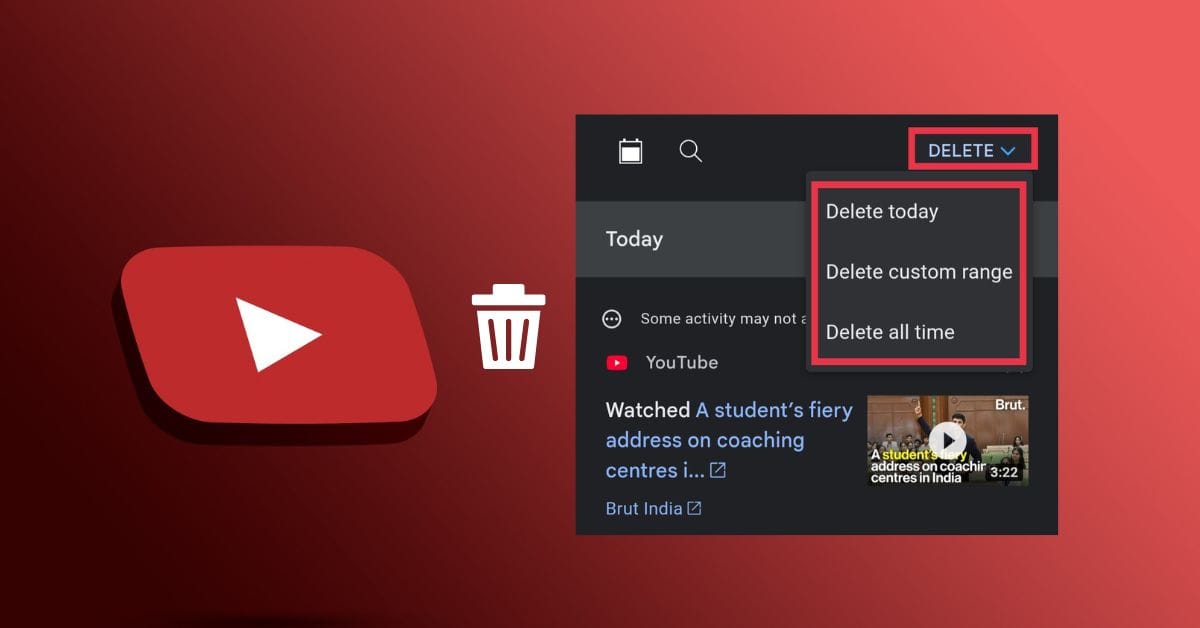1200x628 pixels.
Task: Select 'Delete custom range' option
Action: click(919, 272)
